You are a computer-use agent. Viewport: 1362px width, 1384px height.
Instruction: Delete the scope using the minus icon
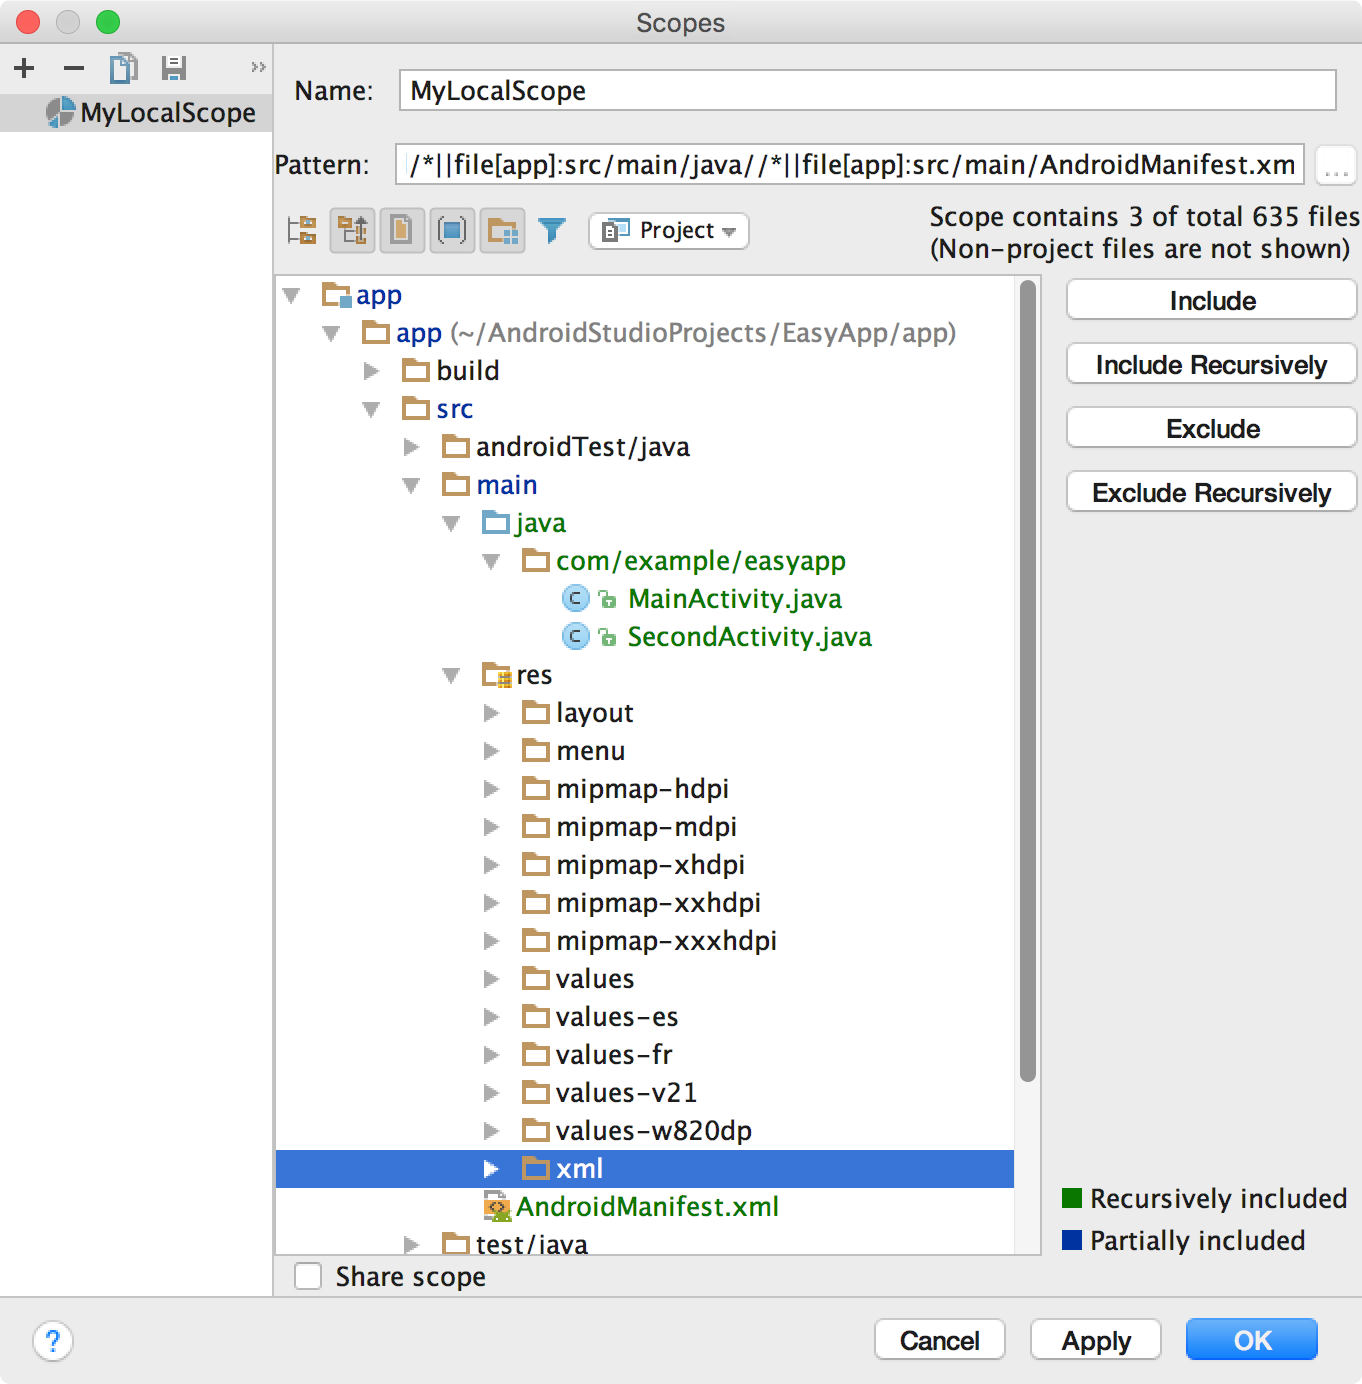(x=72, y=67)
